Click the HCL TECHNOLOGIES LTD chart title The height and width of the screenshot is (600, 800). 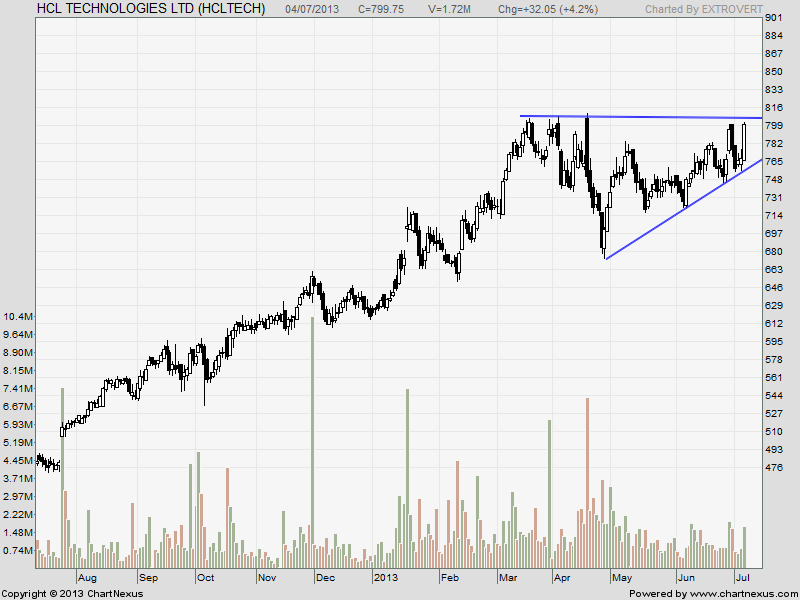pos(153,9)
